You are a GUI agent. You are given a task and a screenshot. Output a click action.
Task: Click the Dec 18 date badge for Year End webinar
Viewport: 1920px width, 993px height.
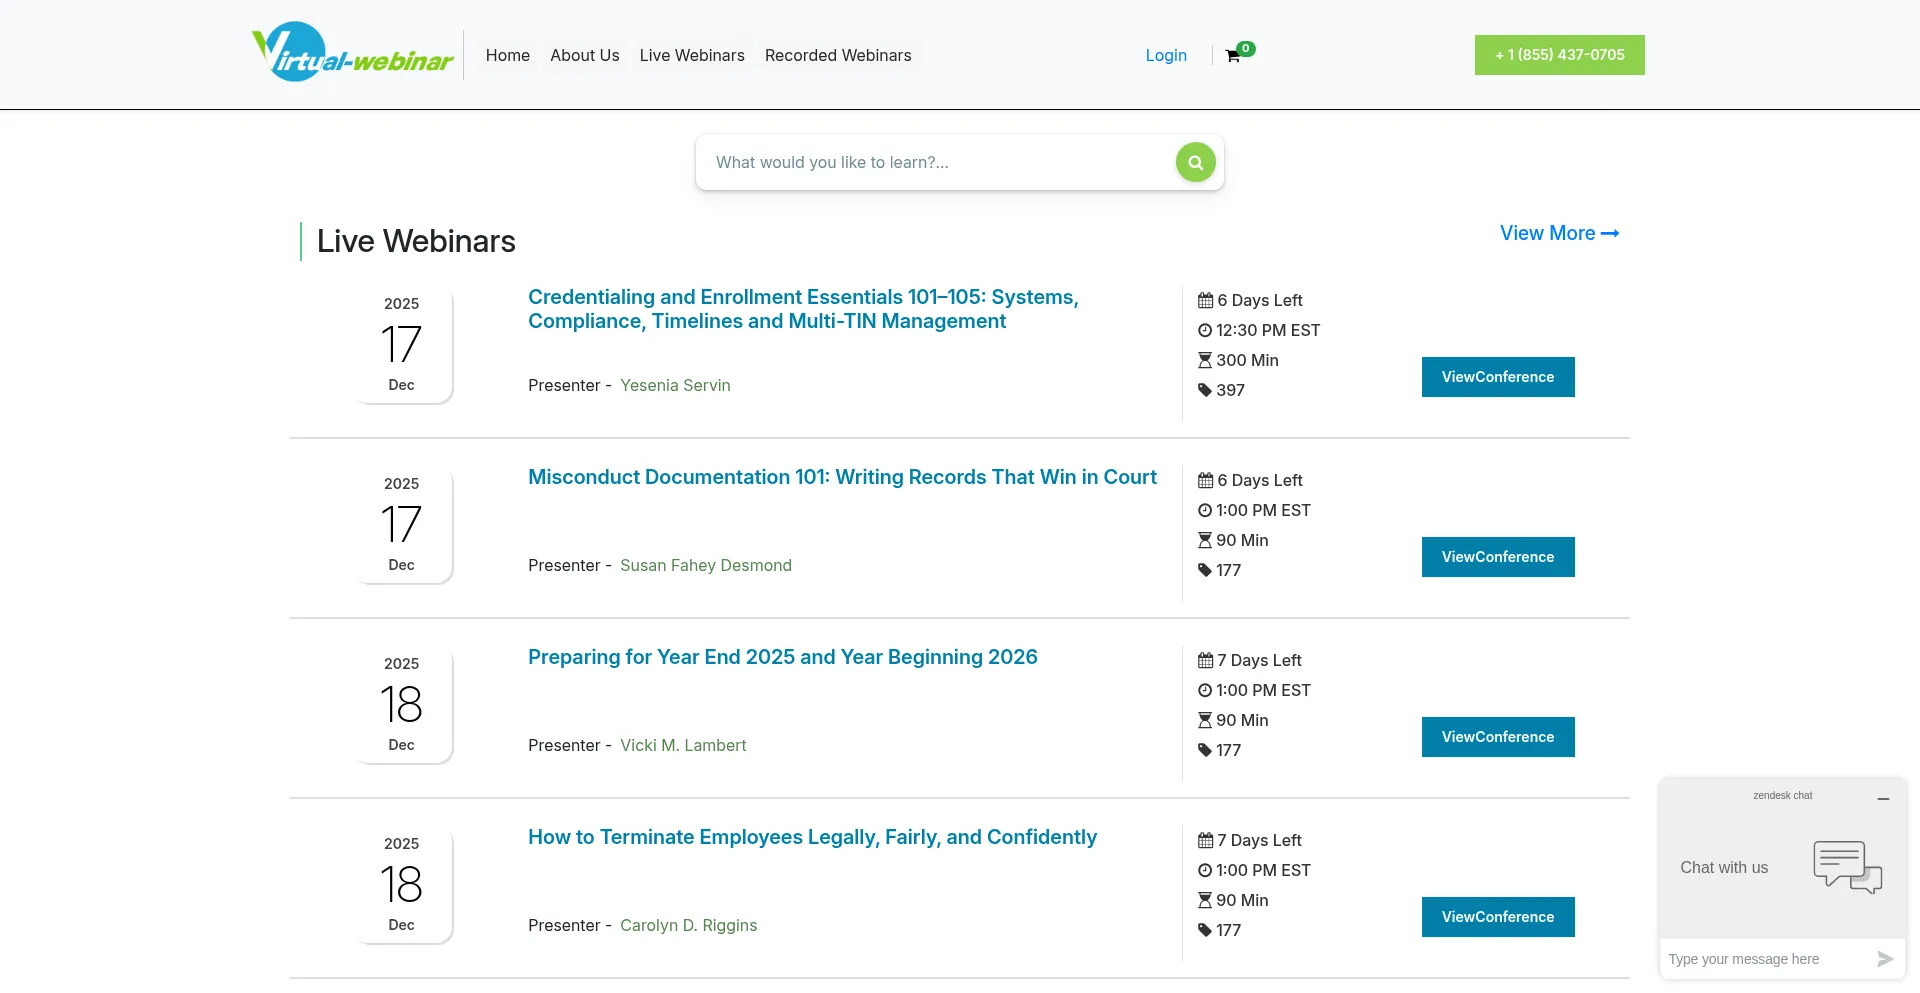[402, 705]
